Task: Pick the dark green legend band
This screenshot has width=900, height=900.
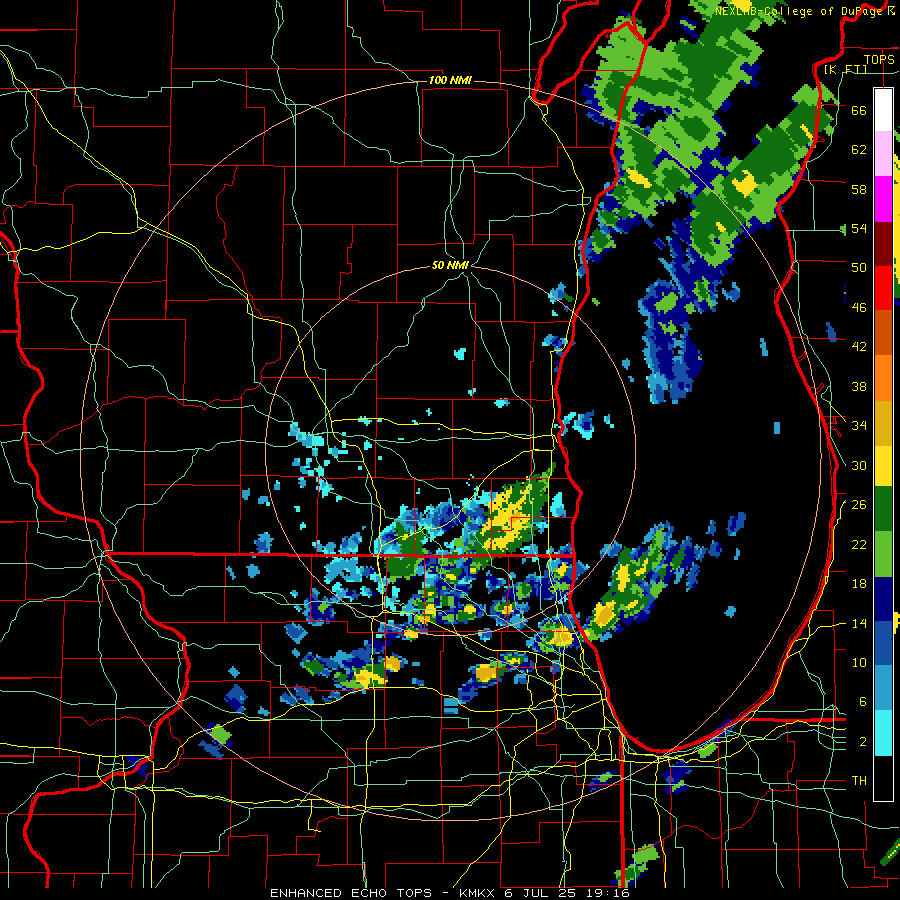Action: tap(883, 509)
